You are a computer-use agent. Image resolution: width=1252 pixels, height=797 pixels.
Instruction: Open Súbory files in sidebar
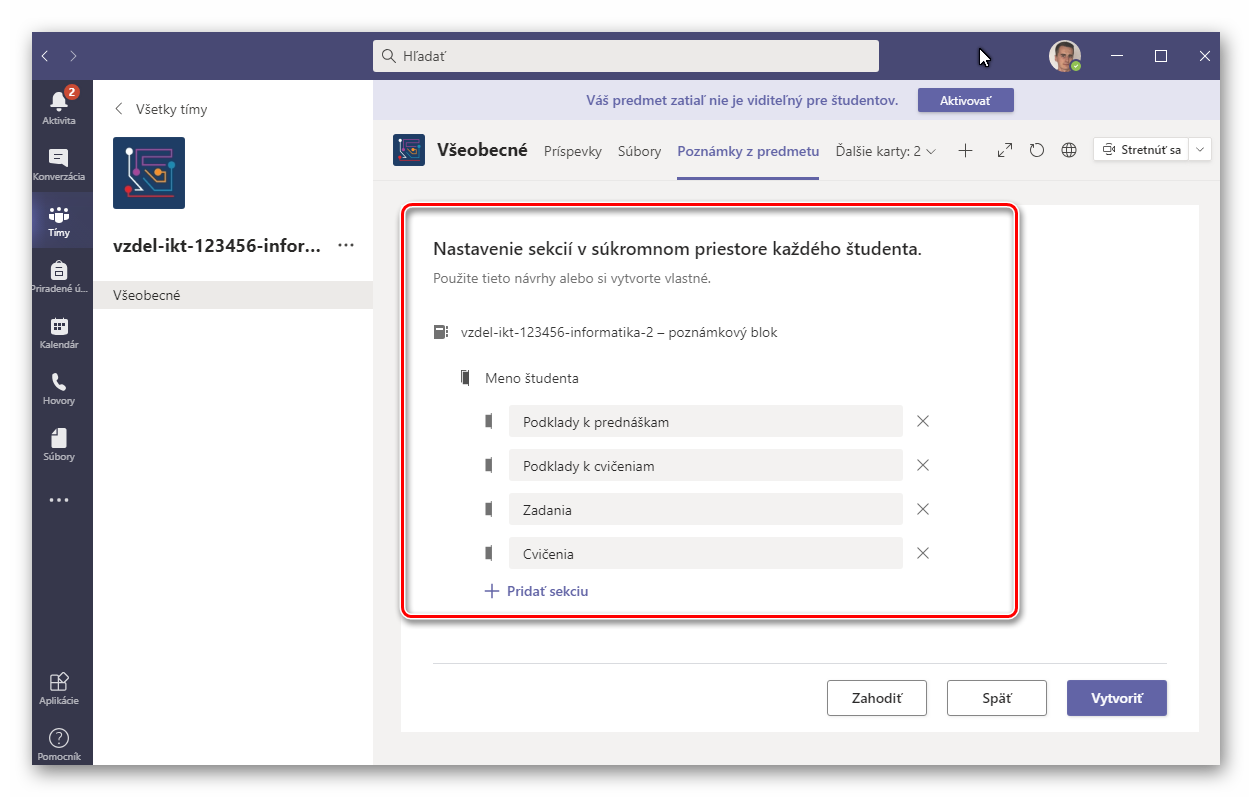click(x=59, y=444)
